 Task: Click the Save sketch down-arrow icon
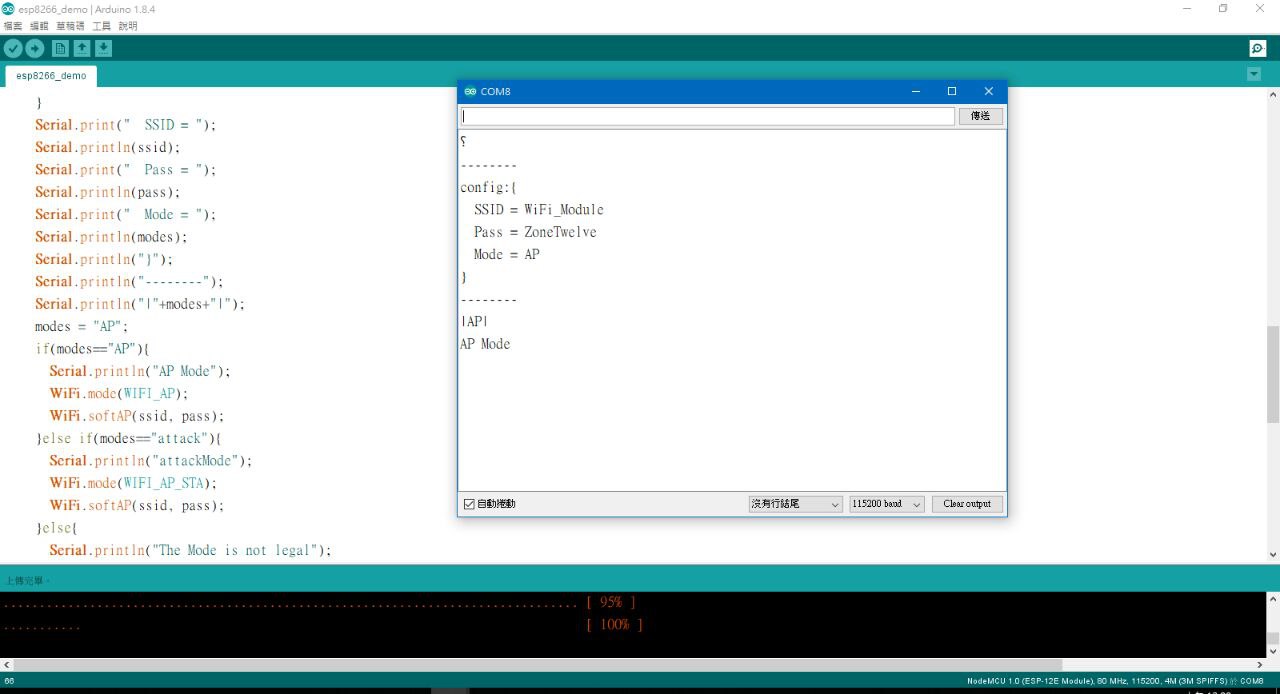point(104,48)
